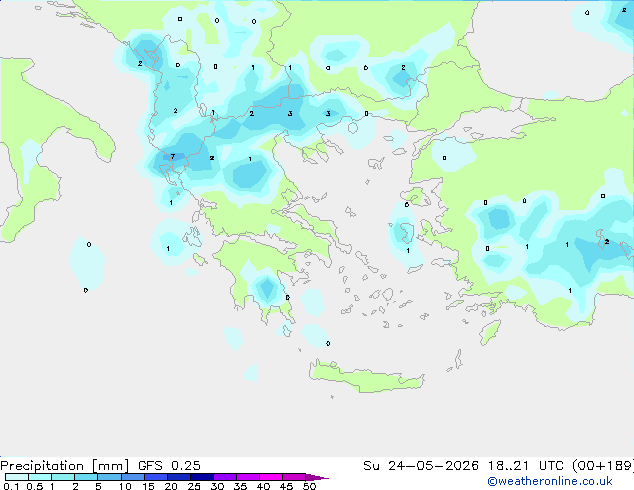Click the '20' legend scale label

pyautogui.click(x=171, y=486)
